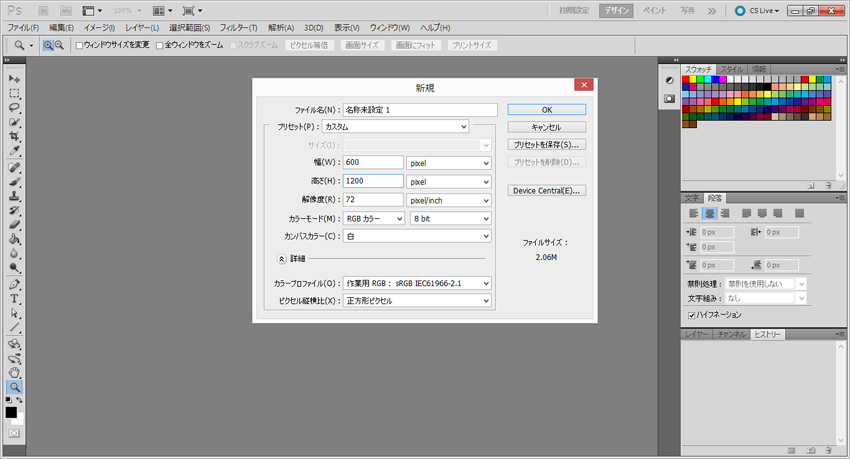Select the Eraser tool
The width and height of the screenshot is (850, 459).
pos(14,224)
